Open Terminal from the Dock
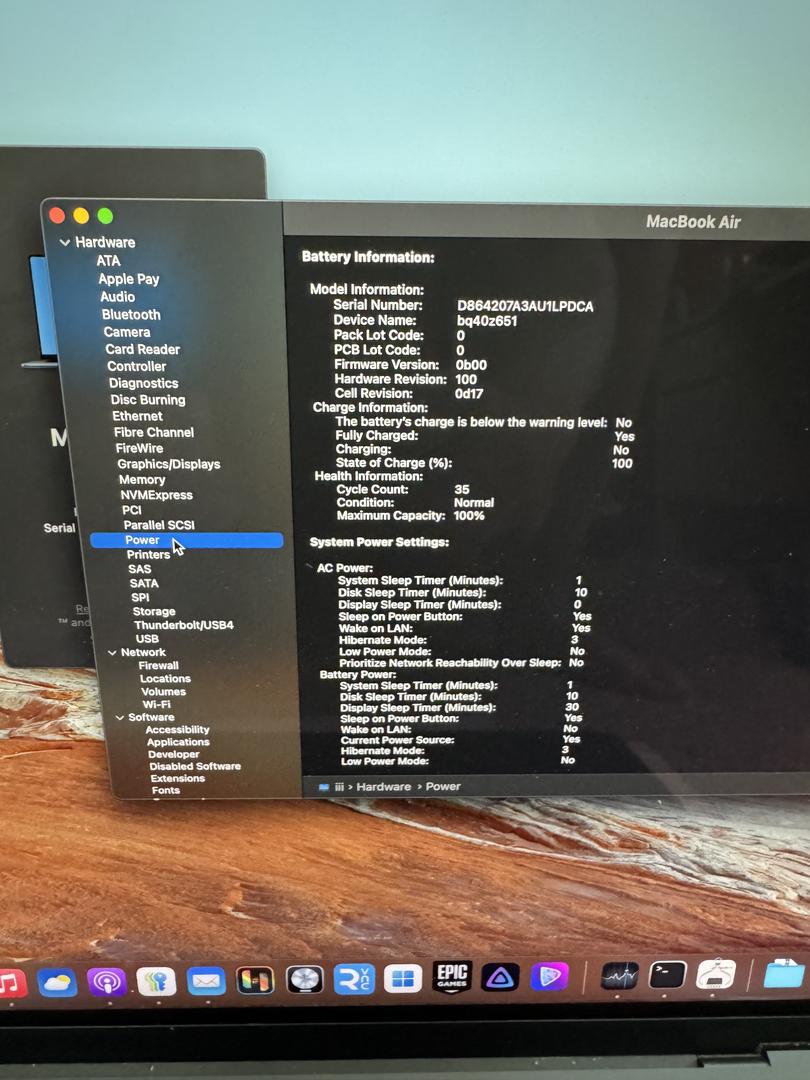The image size is (810, 1080). 667,975
